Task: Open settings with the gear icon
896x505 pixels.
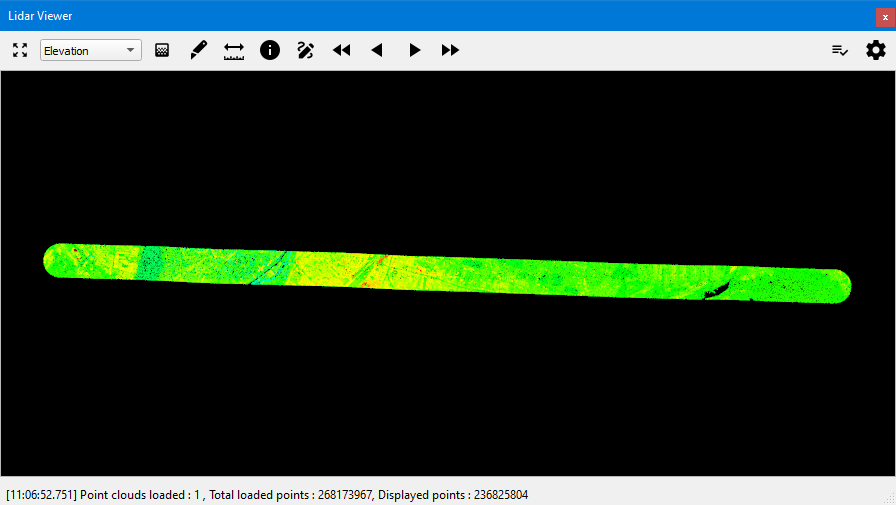Action: [875, 50]
